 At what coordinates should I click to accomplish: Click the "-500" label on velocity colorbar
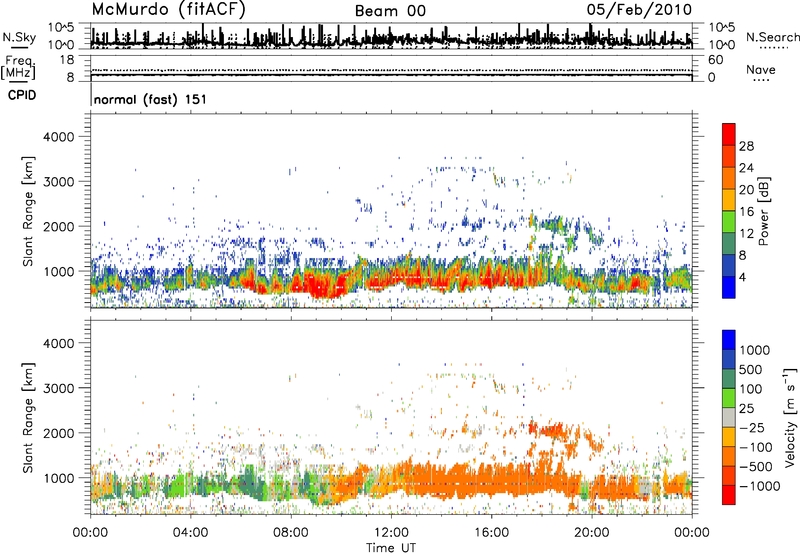click(756, 467)
